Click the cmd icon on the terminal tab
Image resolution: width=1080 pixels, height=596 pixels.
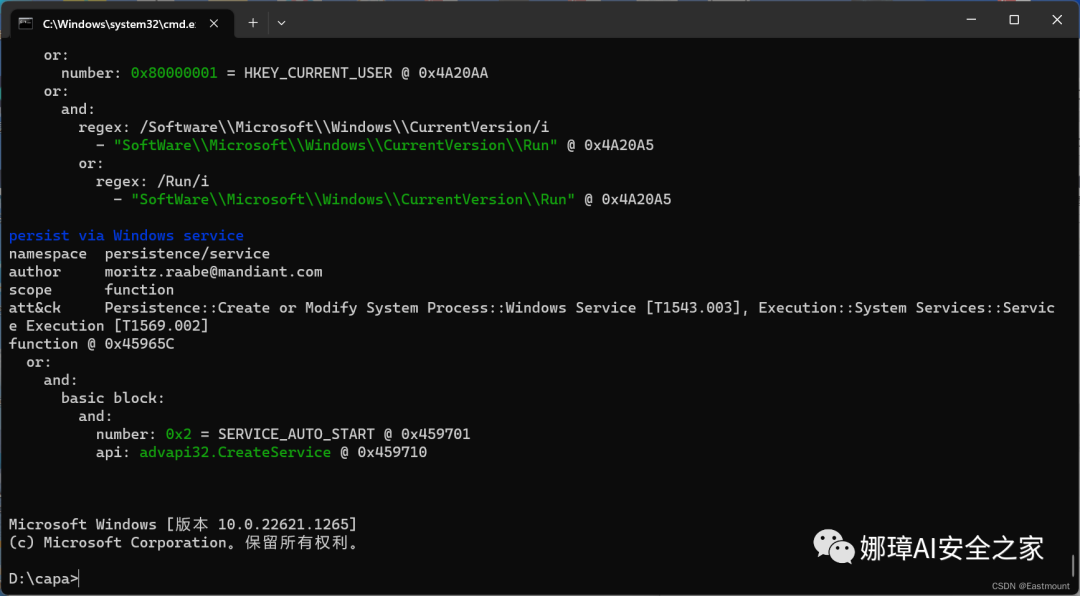(x=25, y=23)
